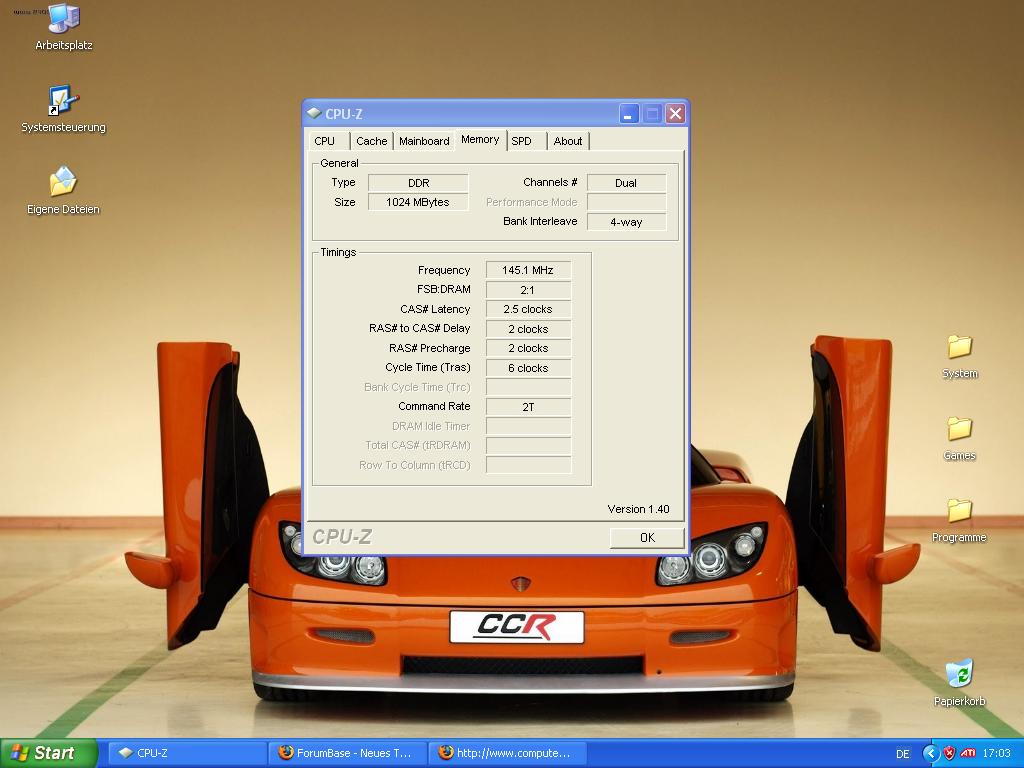Click the Bank Interleave value 4-way
This screenshot has width=1024, height=768.
(626, 222)
